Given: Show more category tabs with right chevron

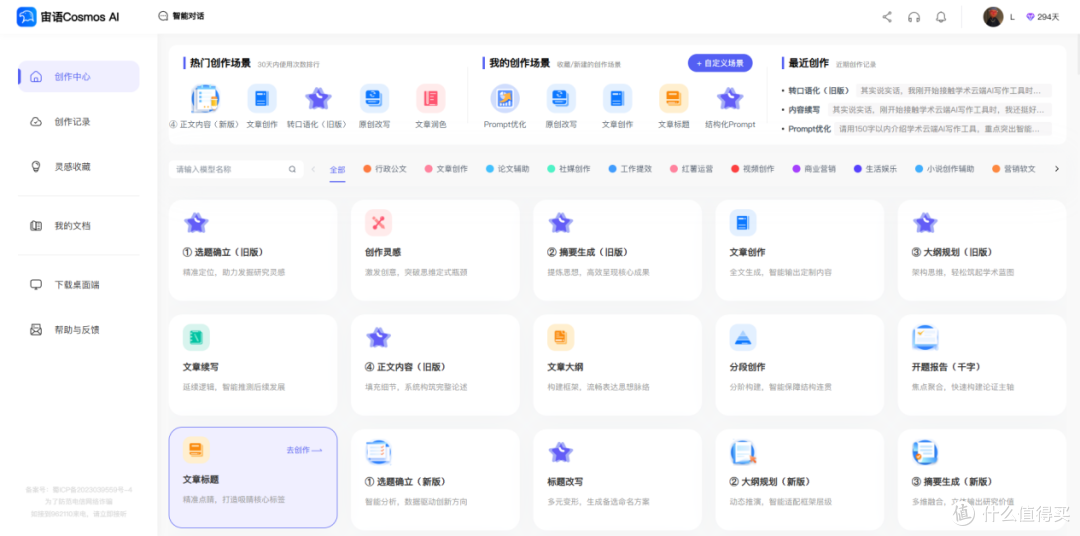Looking at the screenshot, I should [1057, 169].
